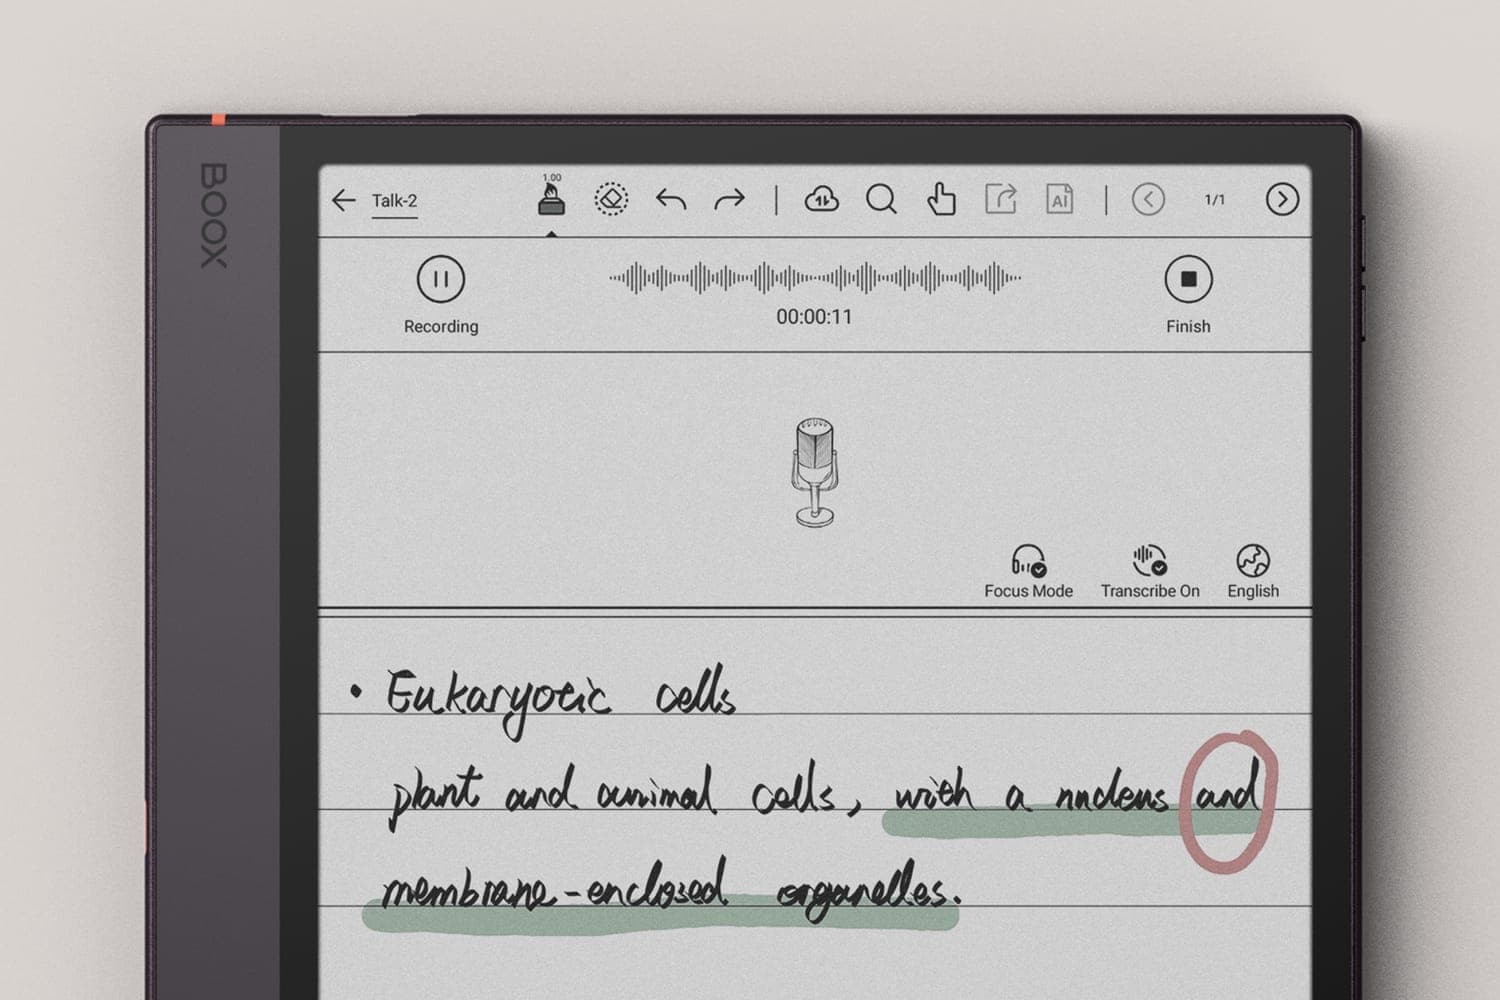The width and height of the screenshot is (1500, 1000).
Task: Finish the recording
Action: pos(1188,279)
